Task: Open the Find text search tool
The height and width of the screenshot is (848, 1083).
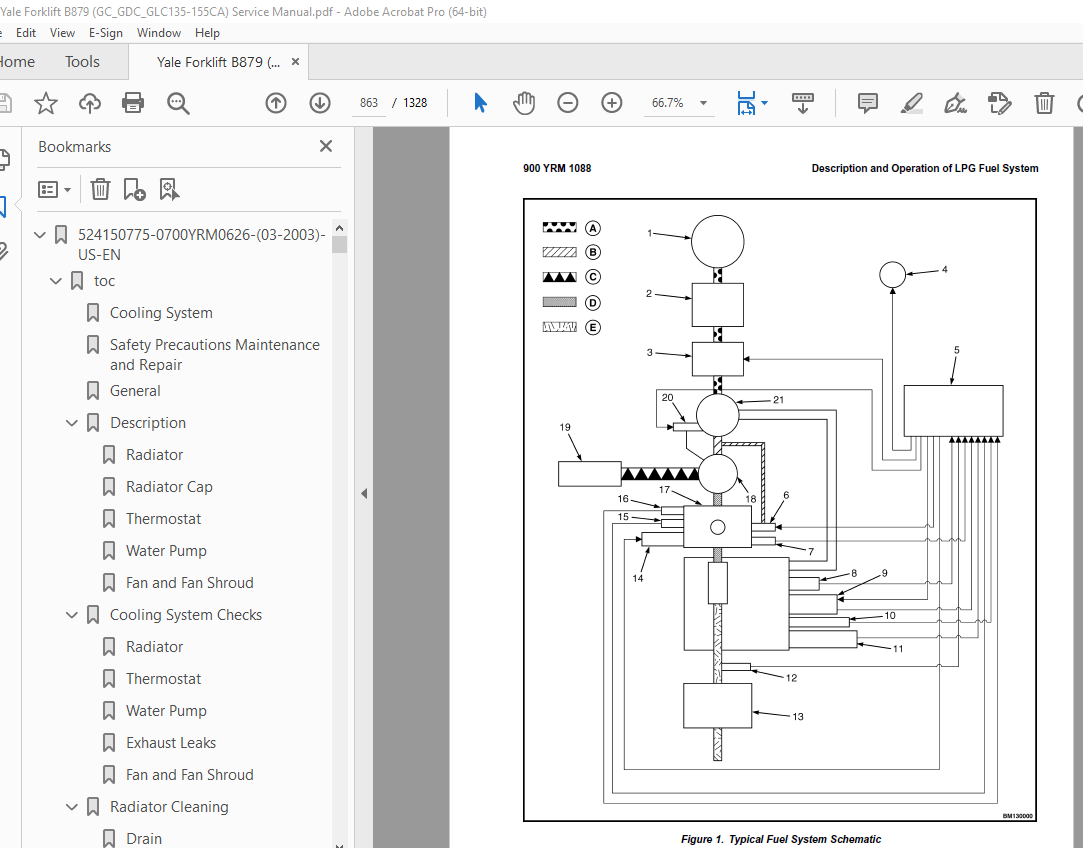Action: (x=178, y=103)
